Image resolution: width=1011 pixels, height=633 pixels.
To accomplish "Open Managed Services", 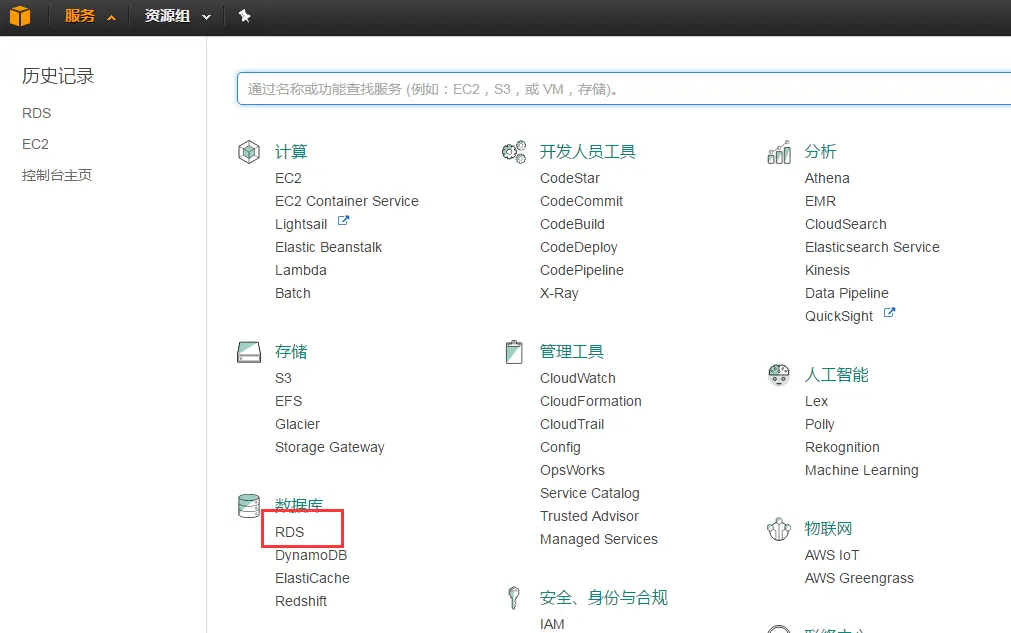I will coord(599,540).
